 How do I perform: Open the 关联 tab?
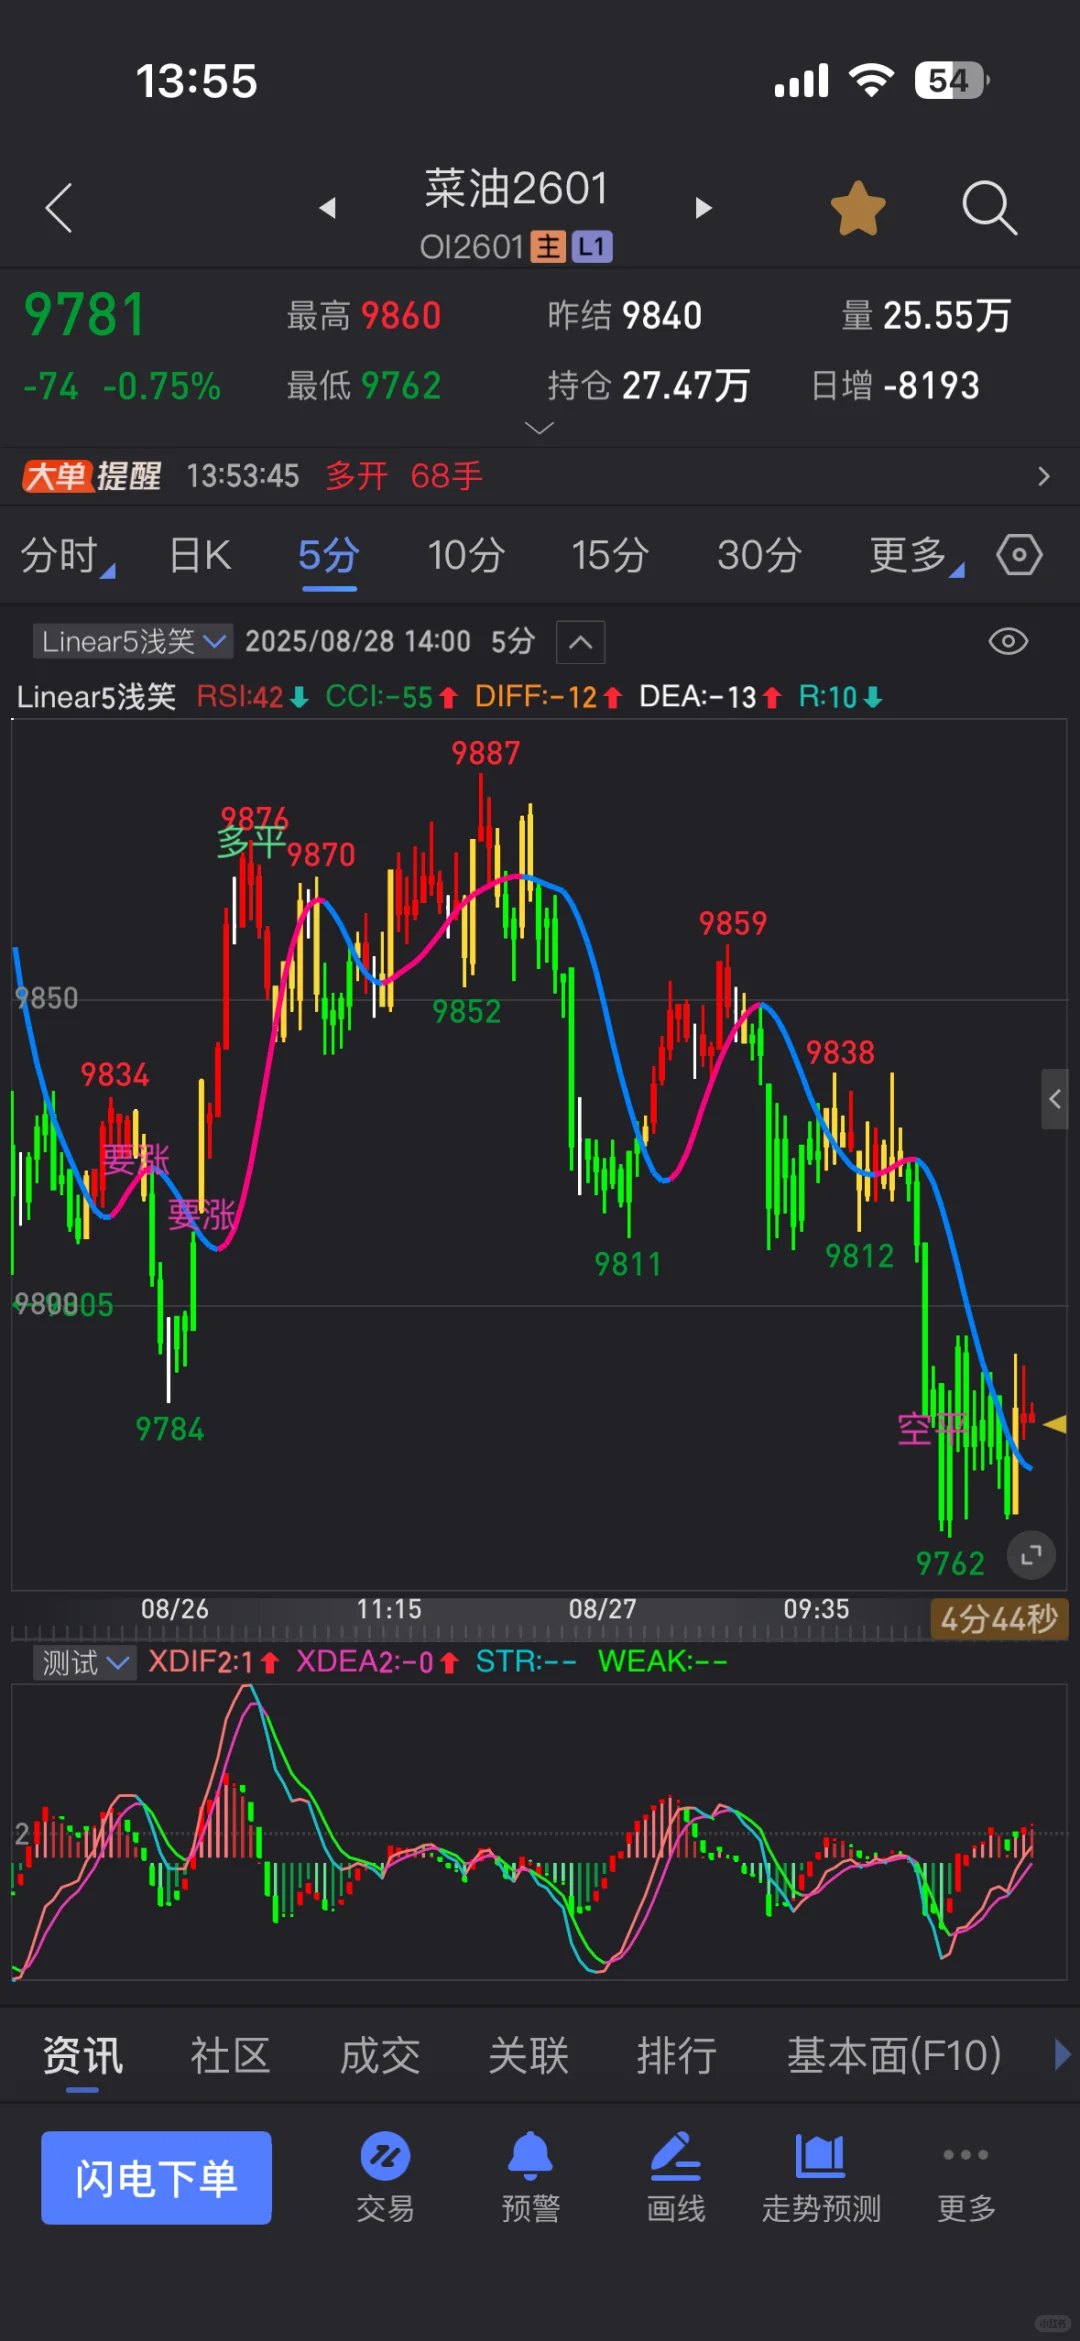[528, 2056]
